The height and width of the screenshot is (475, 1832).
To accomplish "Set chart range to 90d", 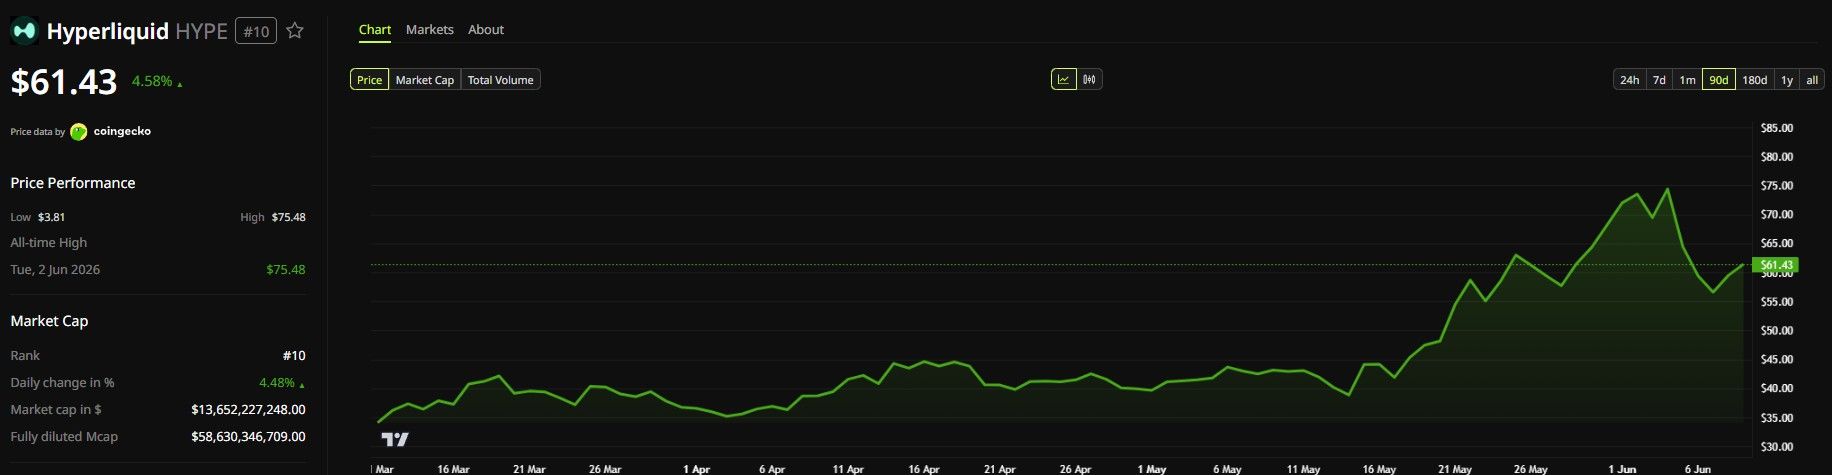I will 1719,80.
